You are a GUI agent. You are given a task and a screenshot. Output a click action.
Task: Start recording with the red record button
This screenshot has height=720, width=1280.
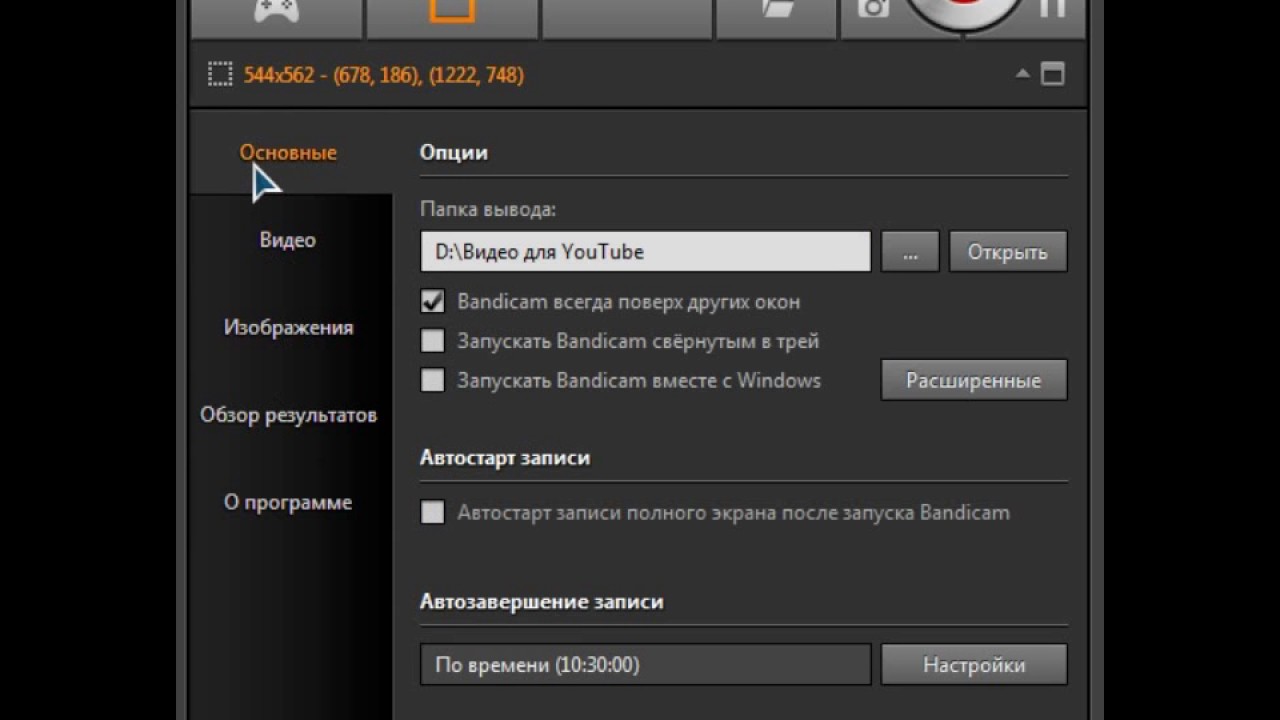pyautogui.click(x=964, y=8)
